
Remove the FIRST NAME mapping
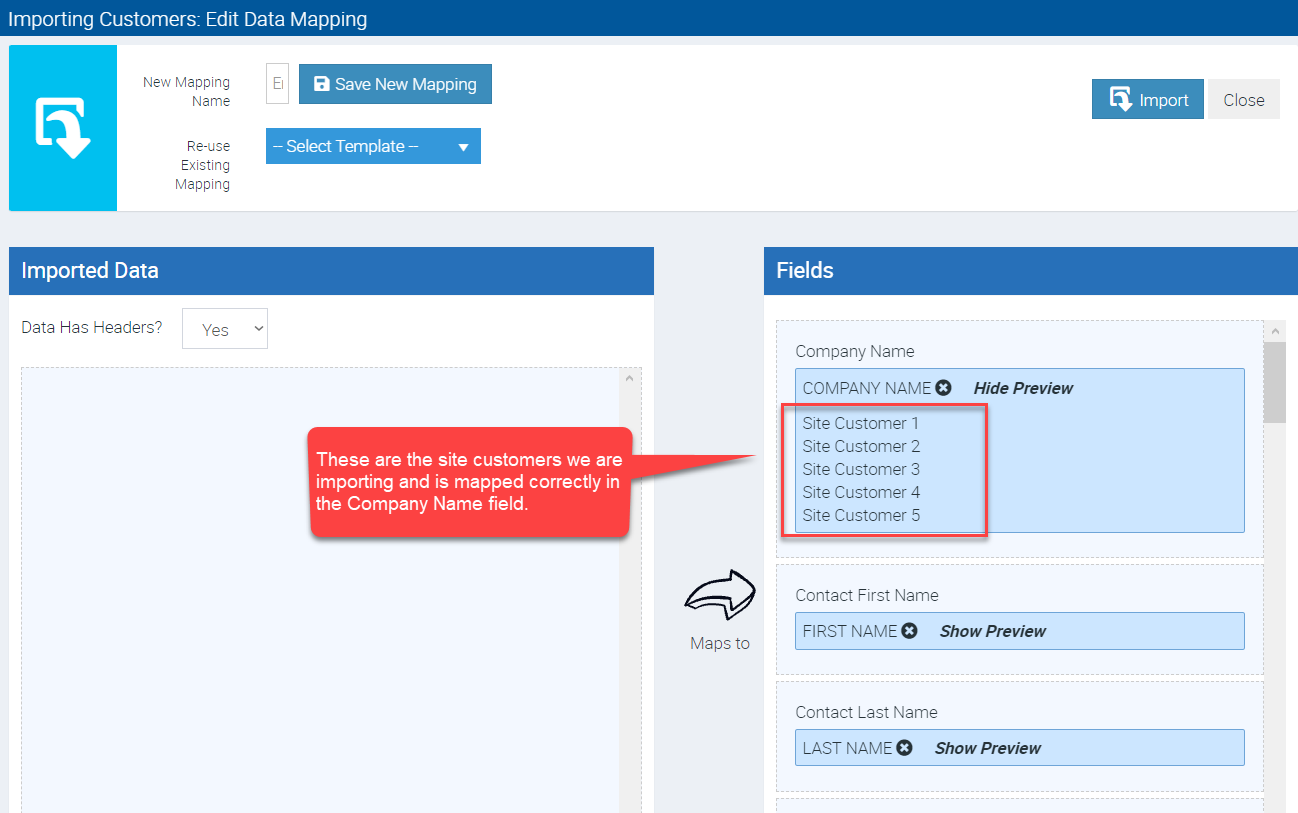point(909,631)
